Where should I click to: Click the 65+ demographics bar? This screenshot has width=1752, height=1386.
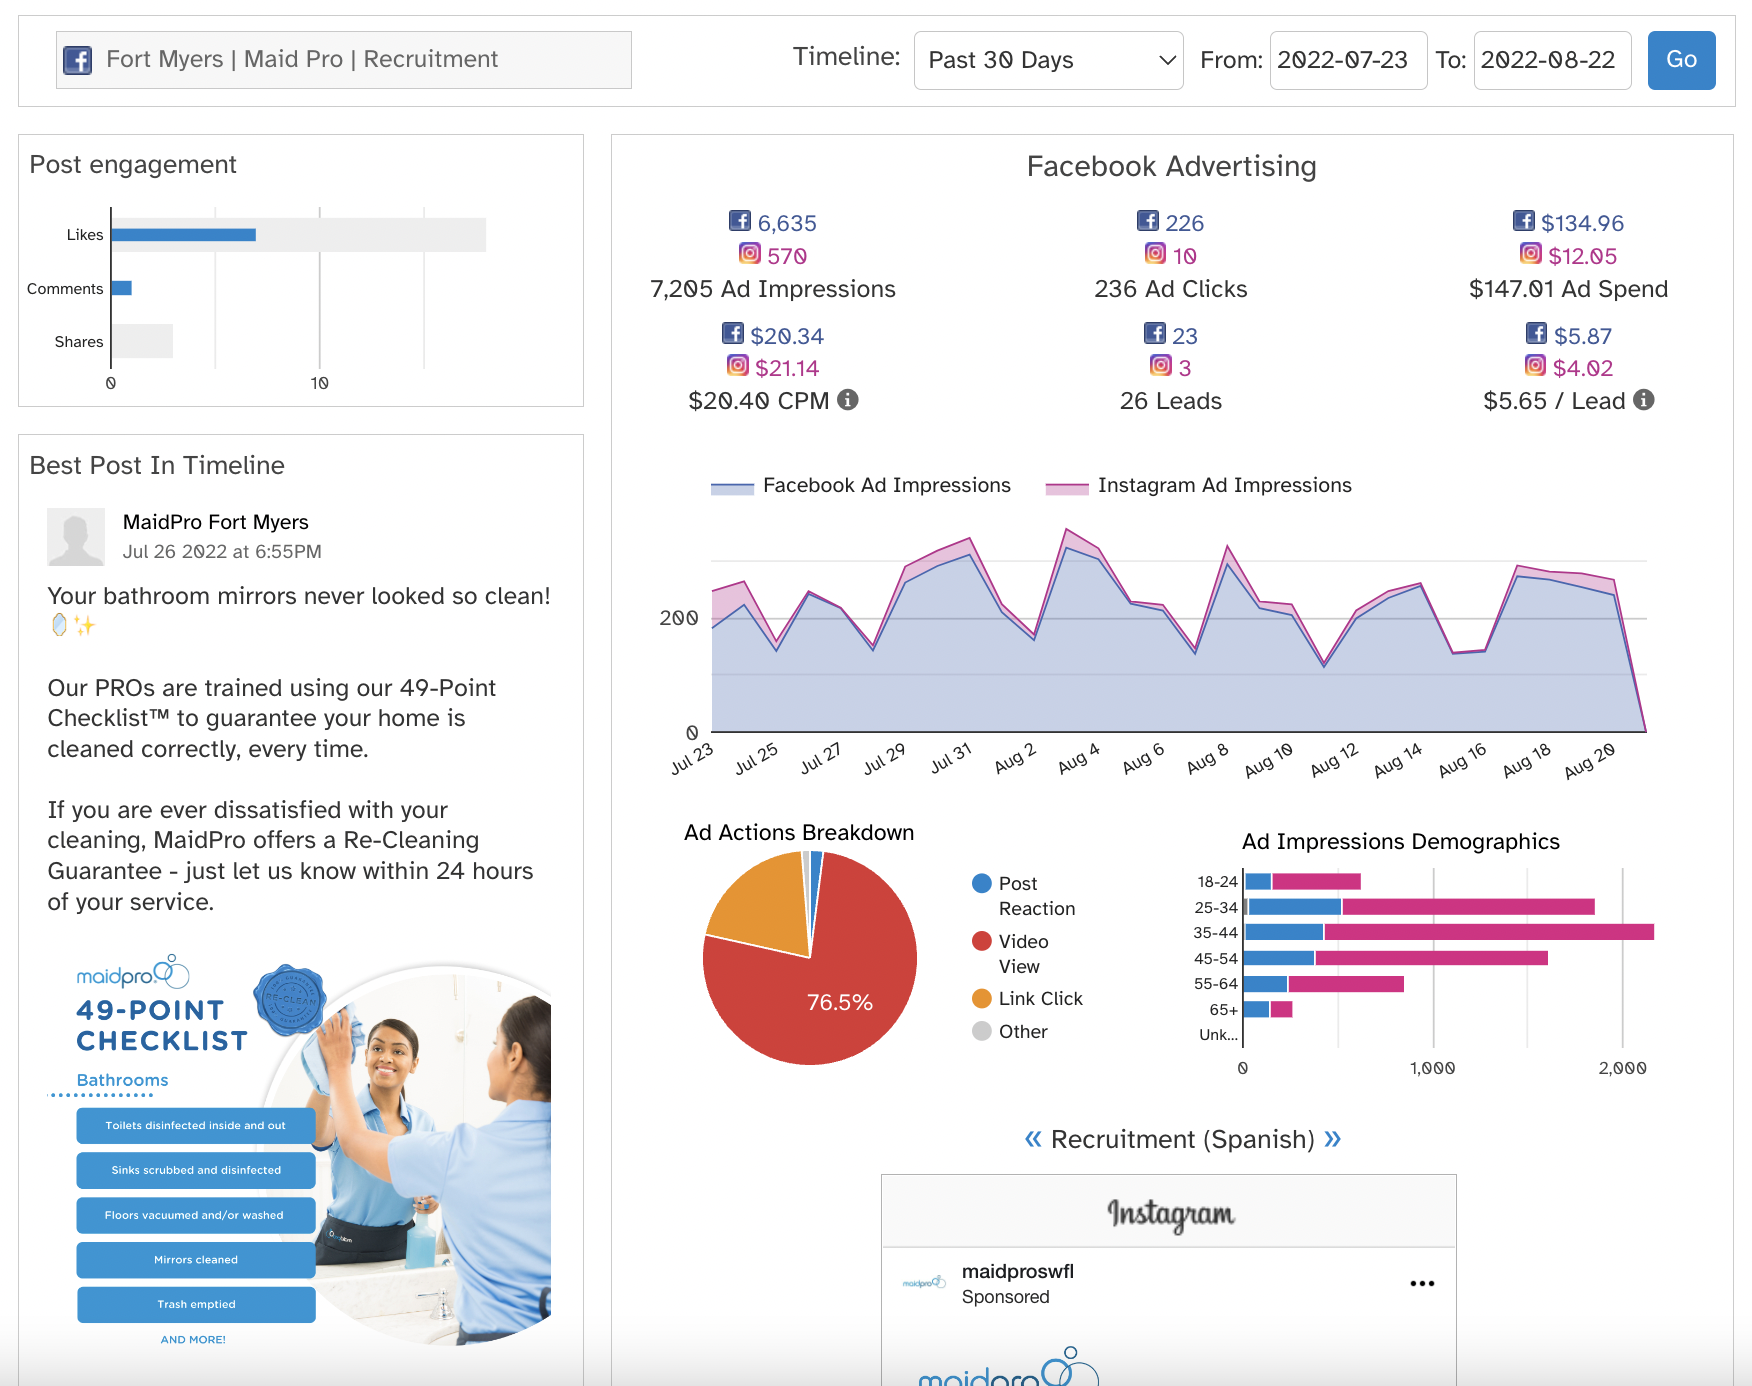pyautogui.click(x=1268, y=1009)
